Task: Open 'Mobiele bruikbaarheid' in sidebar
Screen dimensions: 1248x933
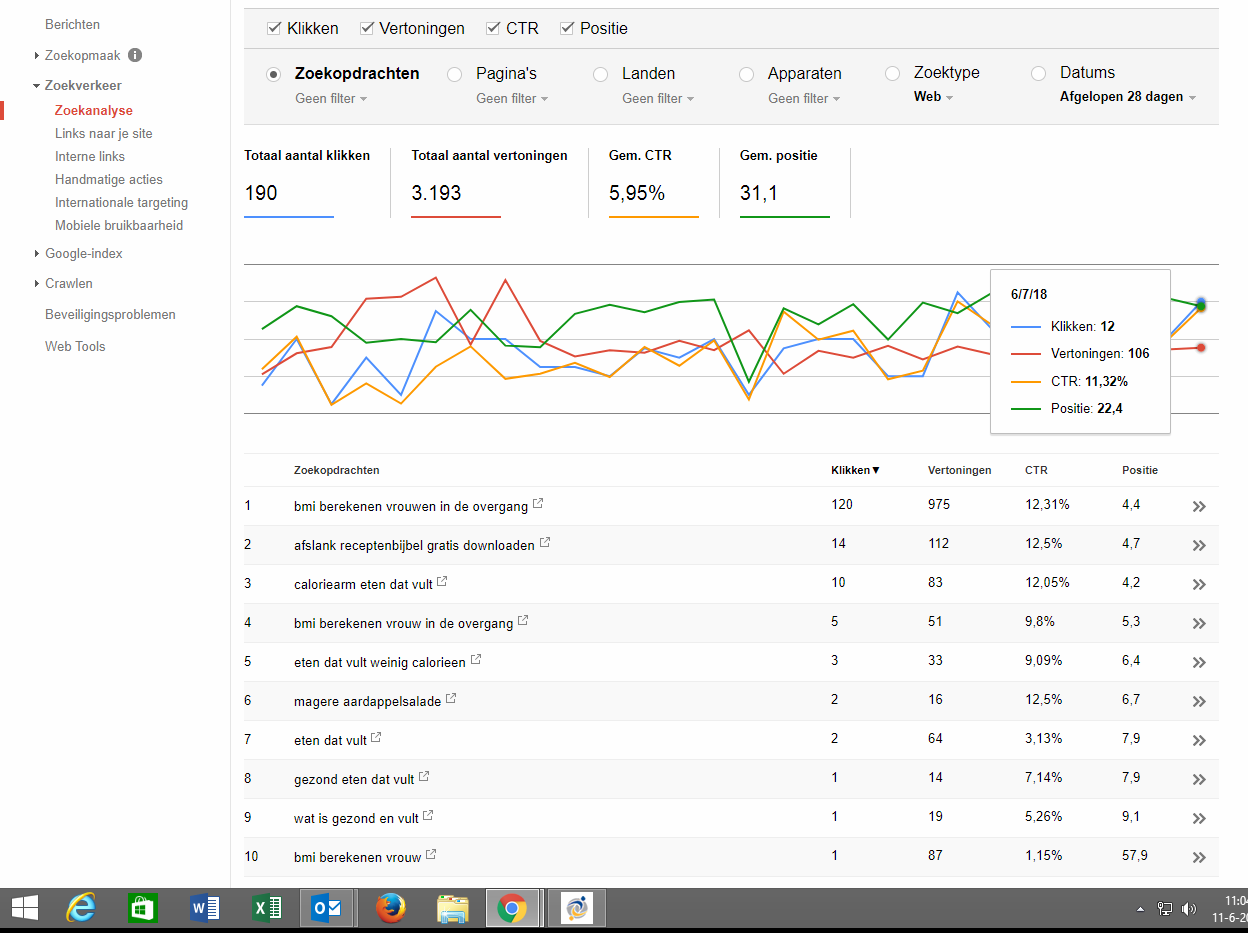Action: click(x=119, y=226)
